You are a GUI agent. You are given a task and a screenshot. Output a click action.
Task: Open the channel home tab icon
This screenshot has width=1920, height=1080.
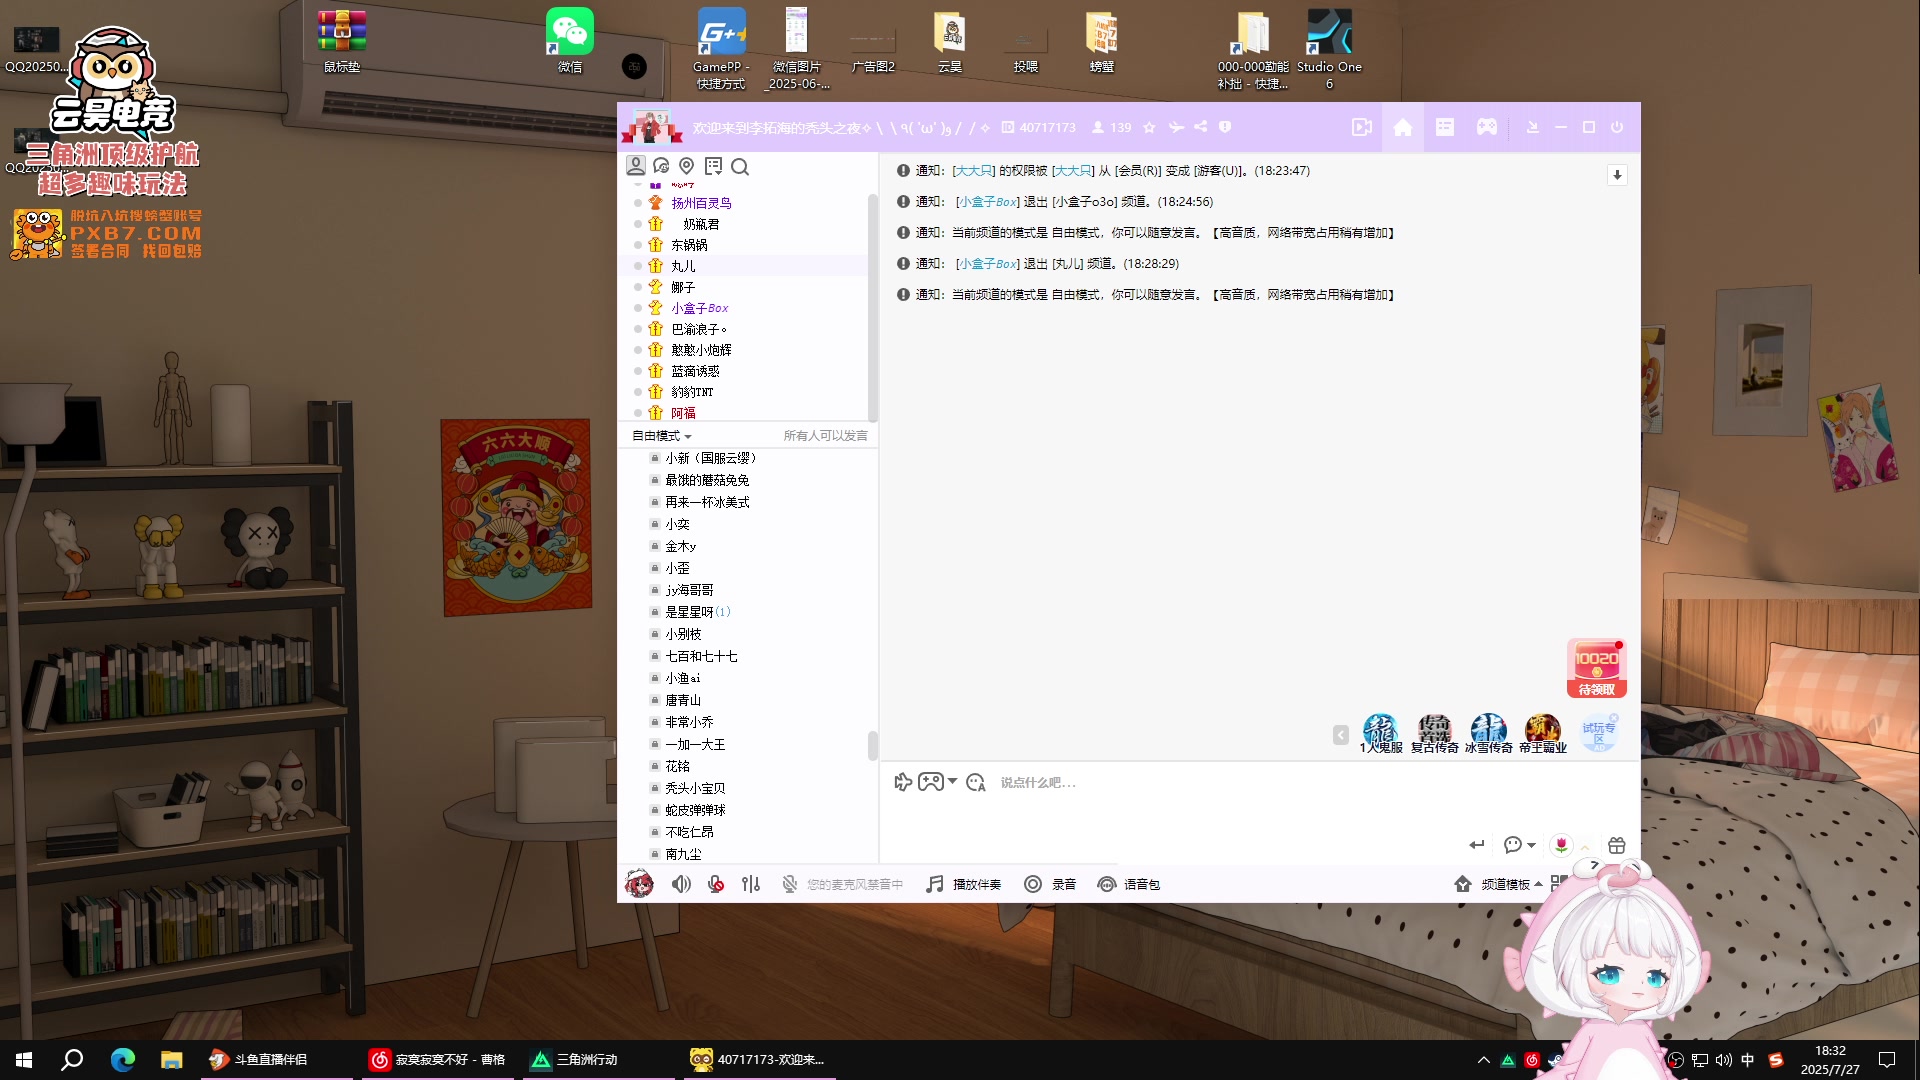pos(1403,127)
